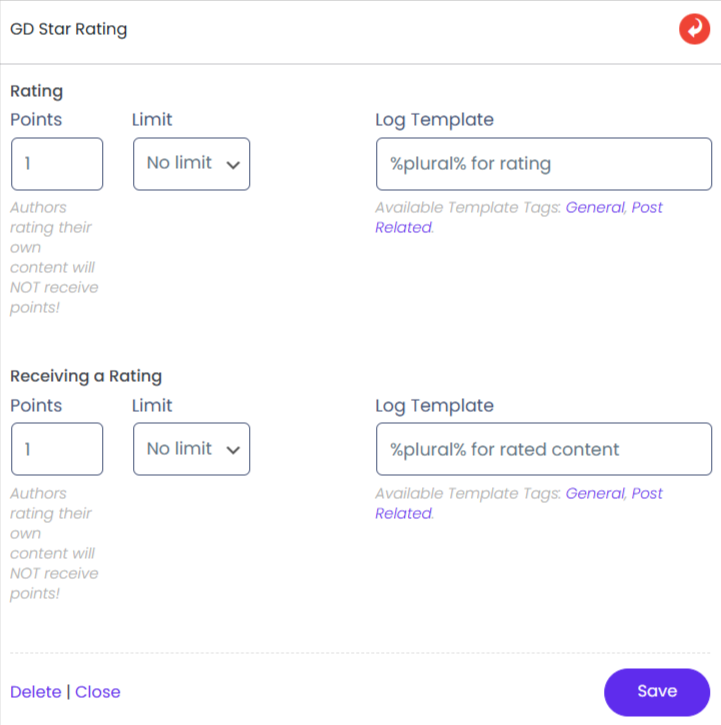Open the Limit dropdown under Rating
This screenshot has width=721, height=725.
pos(191,164)
